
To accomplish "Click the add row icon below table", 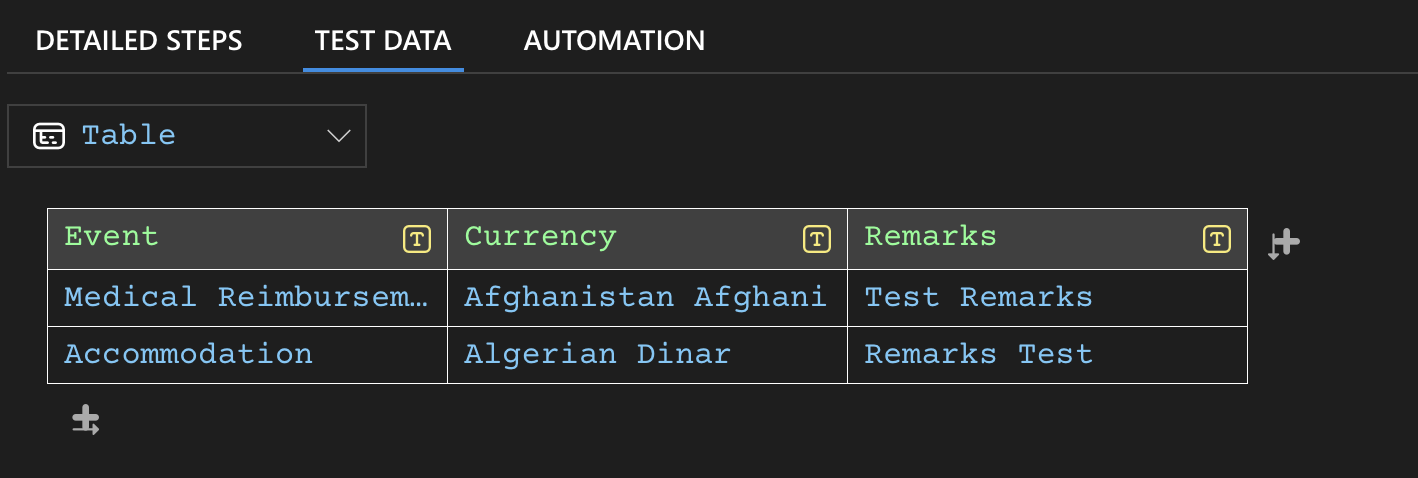I will (x=86, y=420).
